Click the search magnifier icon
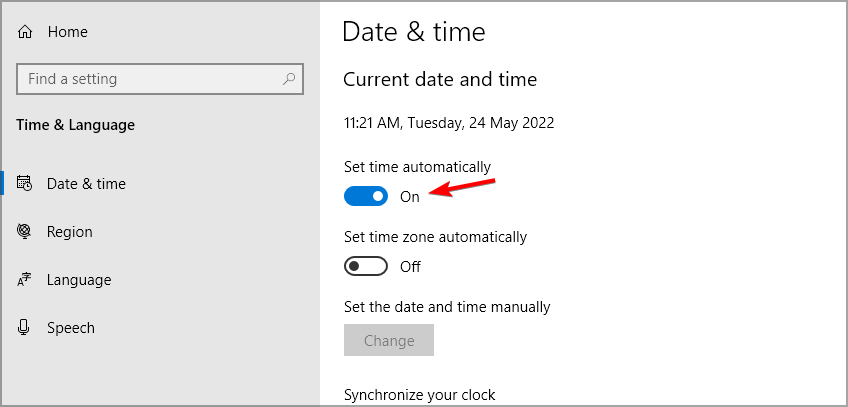This screenshot has width=848, height=407. coord(289,79)
